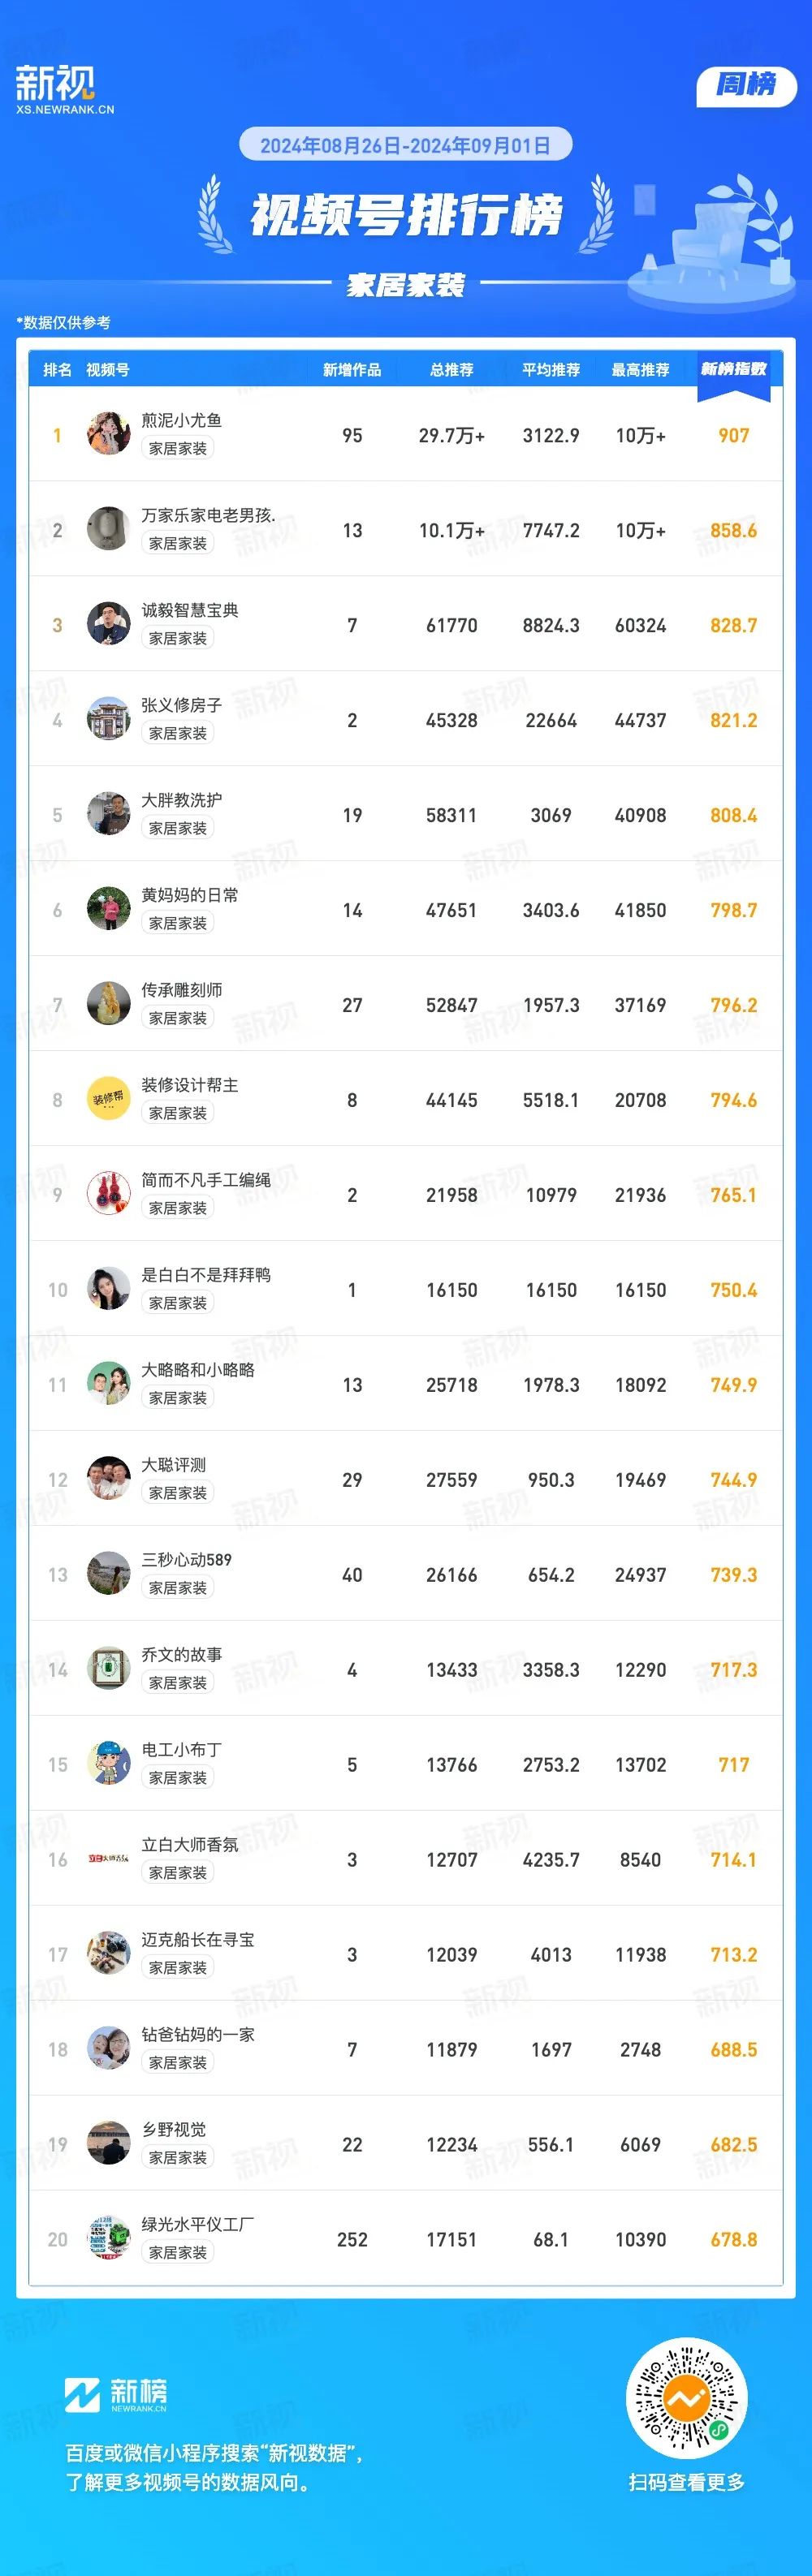Click the 新榜 logo in footer
Viewport: 812px width, 2576px height.
[116, 2395]
